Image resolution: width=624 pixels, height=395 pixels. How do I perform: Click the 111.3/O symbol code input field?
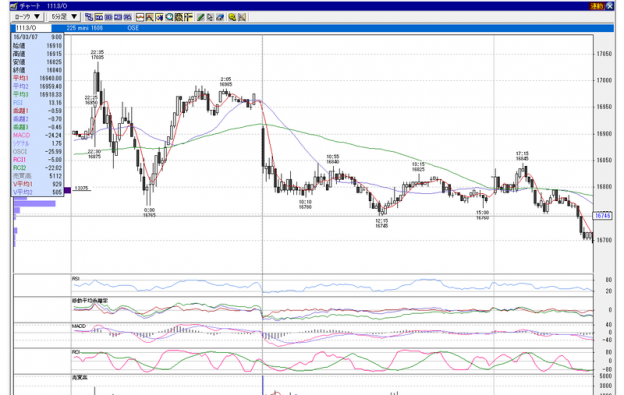[33, 28]
